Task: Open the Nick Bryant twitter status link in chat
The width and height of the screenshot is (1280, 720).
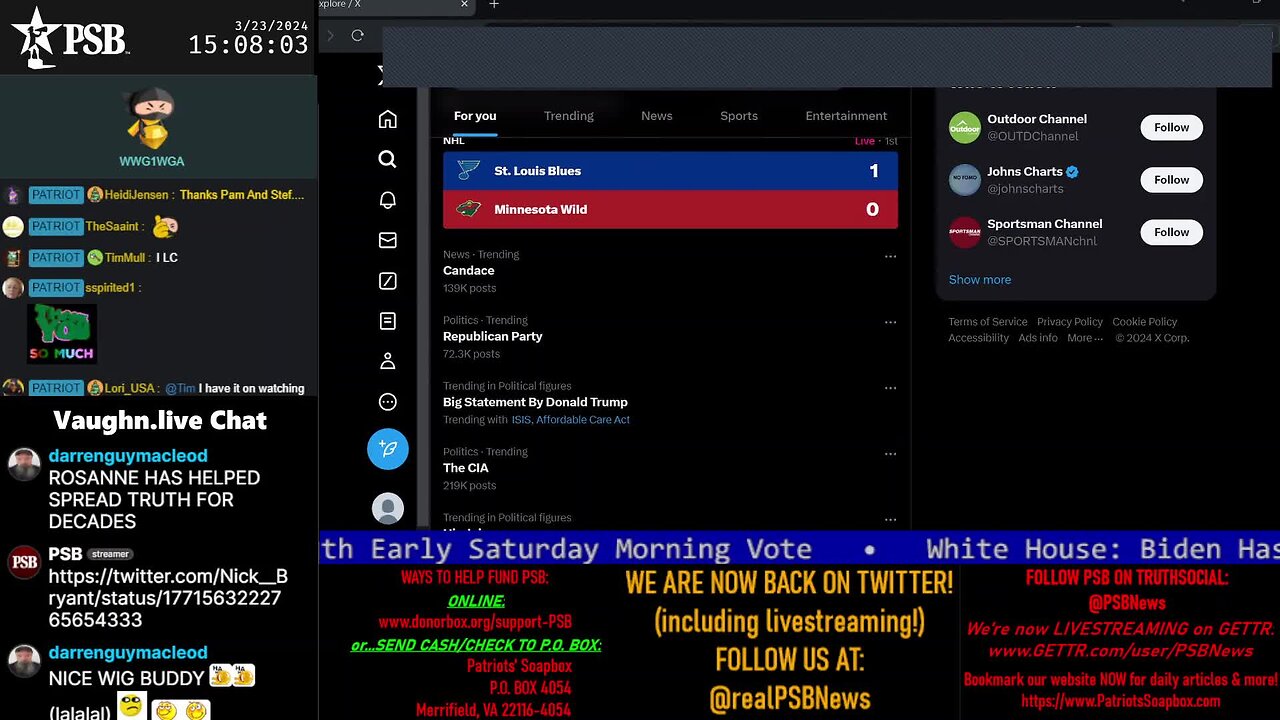Action: [168, 598]
